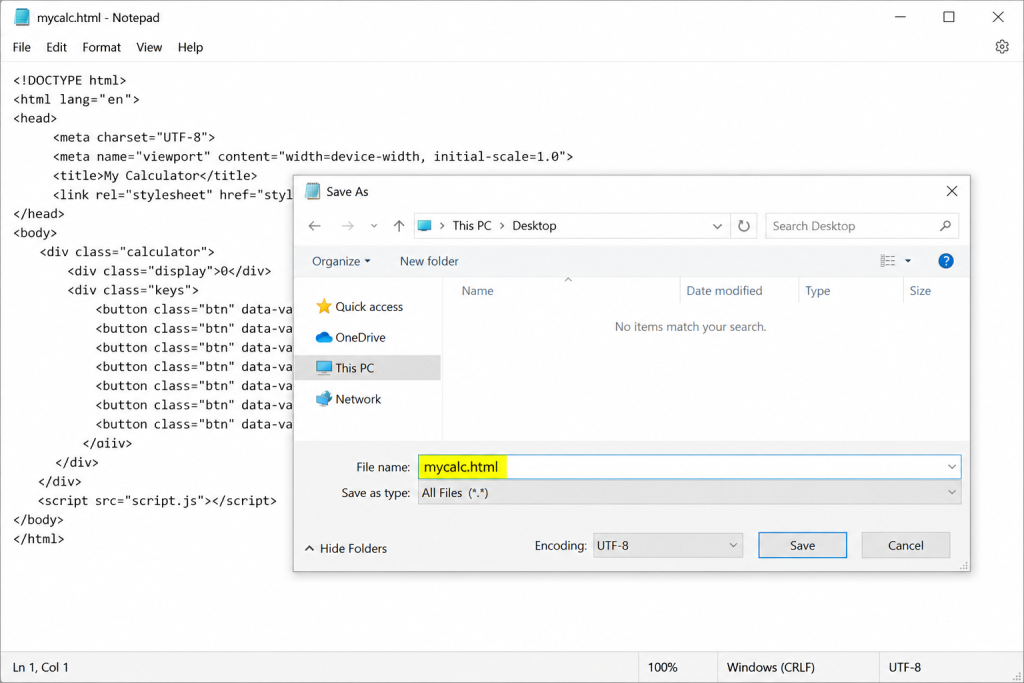1024x683 pixels.
Task: Click the div class="display" line
Action: pos(169,271)
